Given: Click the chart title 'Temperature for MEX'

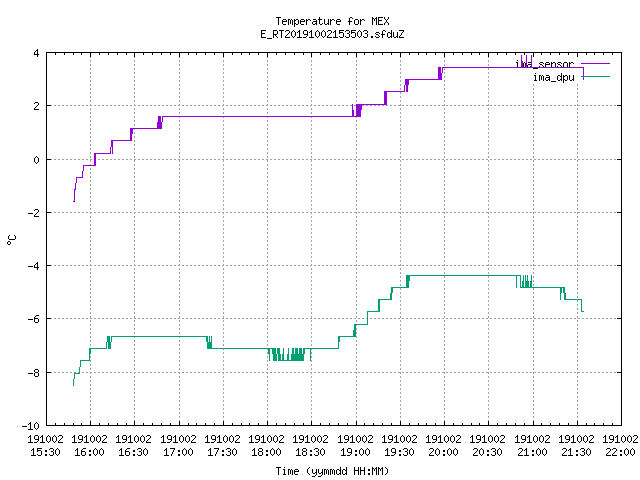Looking at the screenshot, I should tap(332, 21).
